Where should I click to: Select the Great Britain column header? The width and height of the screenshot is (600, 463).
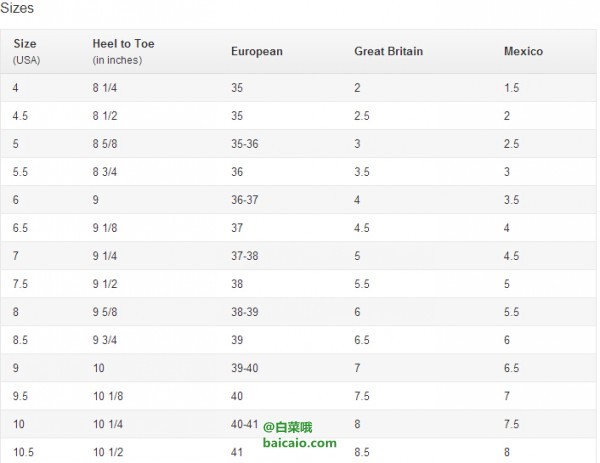coord(388,51)
